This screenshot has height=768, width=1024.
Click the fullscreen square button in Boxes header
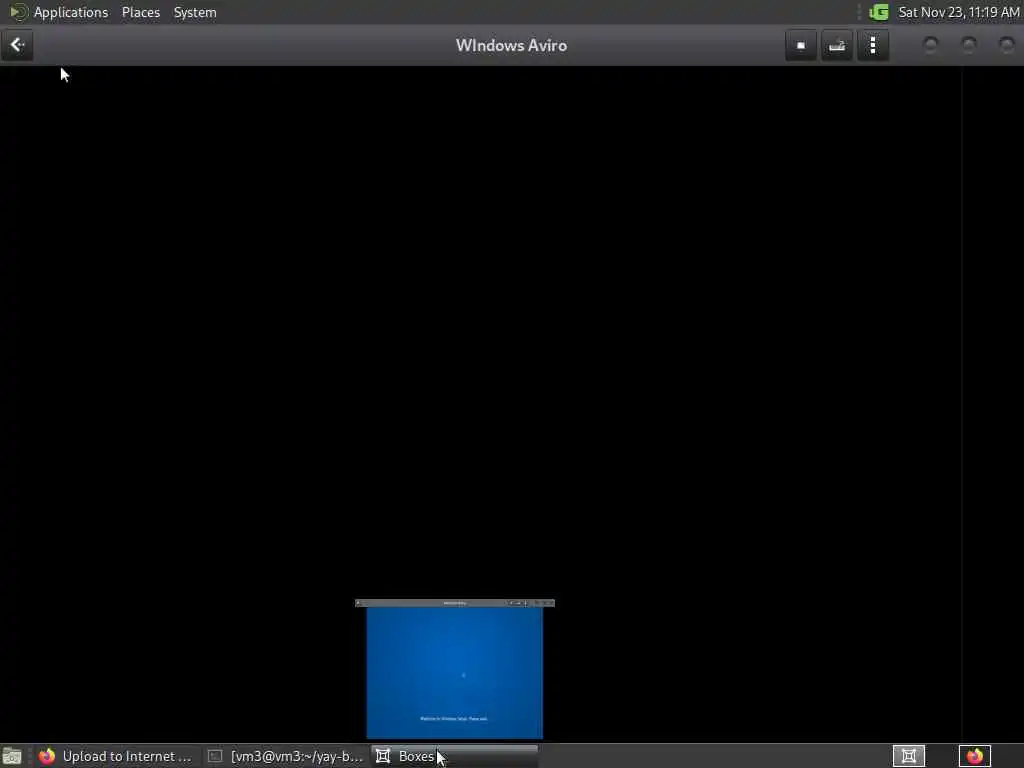click(x=801, y=46)
